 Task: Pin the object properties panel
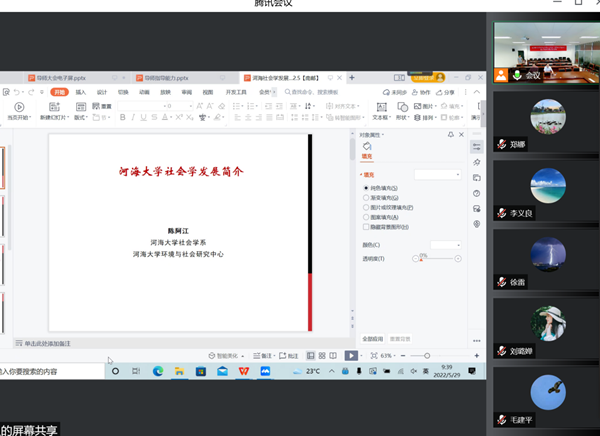(451, 134)
